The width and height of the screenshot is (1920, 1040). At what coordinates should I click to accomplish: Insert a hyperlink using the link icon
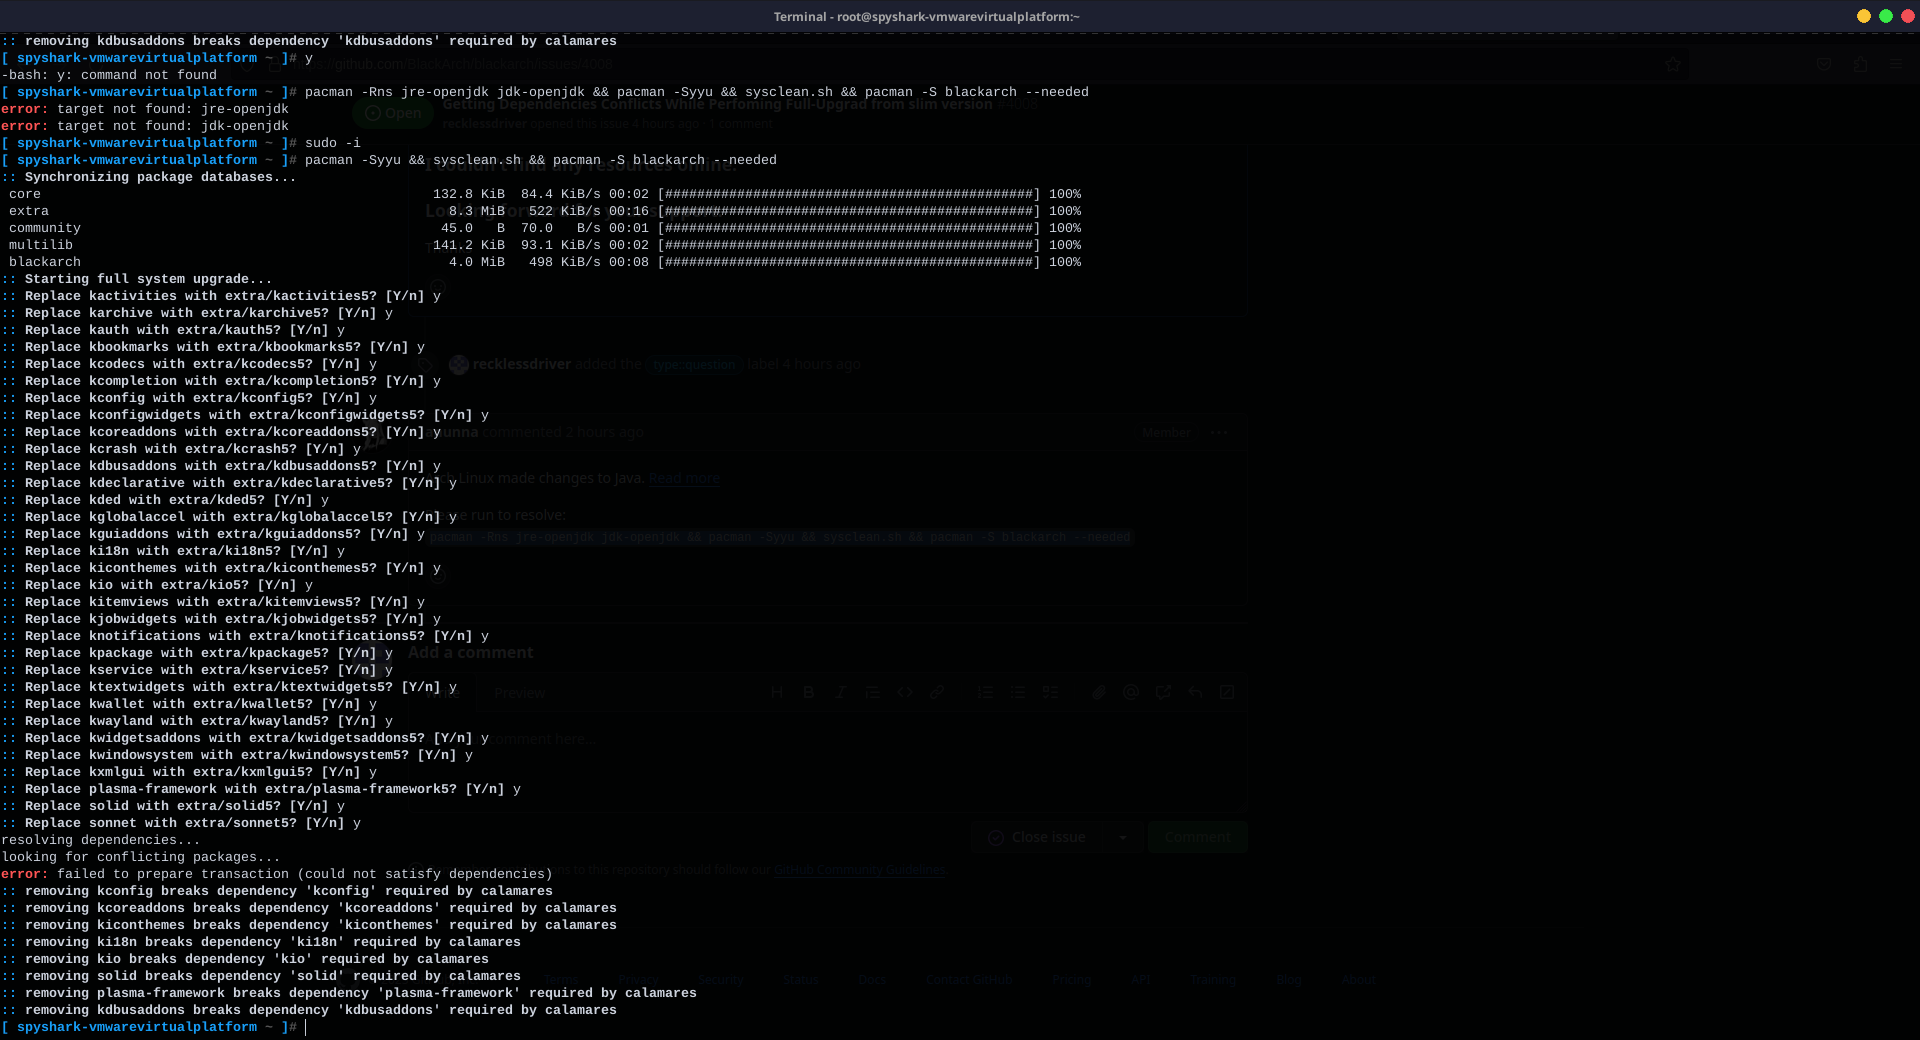click(937, 692)
